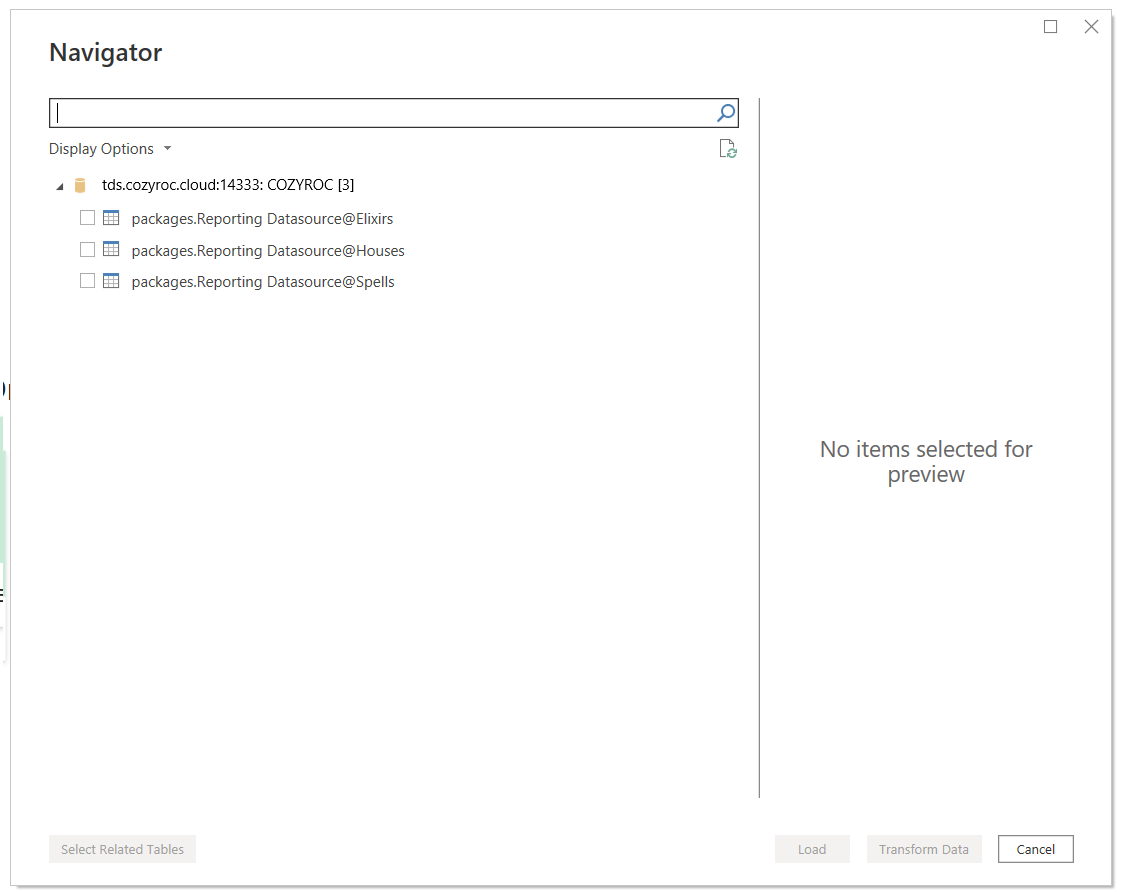The width and height of the screenshot is (1122, 892).
Task: Click the Elixirs table icon
Action: coord(111,218)
